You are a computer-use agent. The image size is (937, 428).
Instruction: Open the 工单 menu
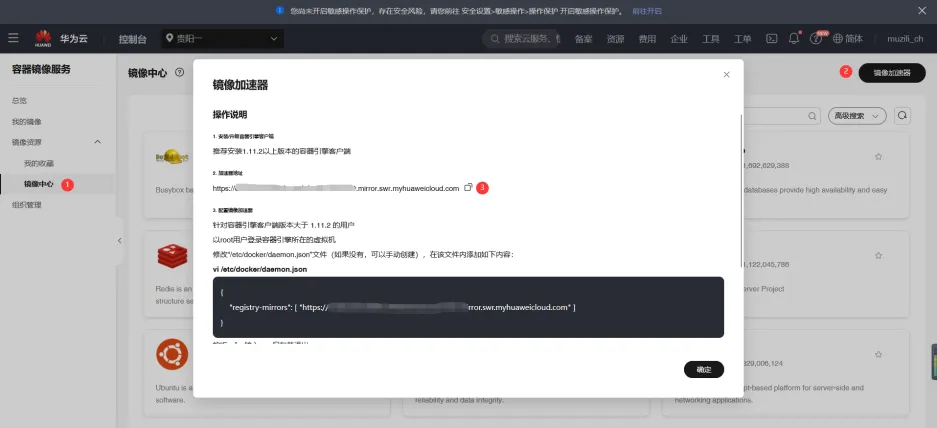click(x=742, y=39)
